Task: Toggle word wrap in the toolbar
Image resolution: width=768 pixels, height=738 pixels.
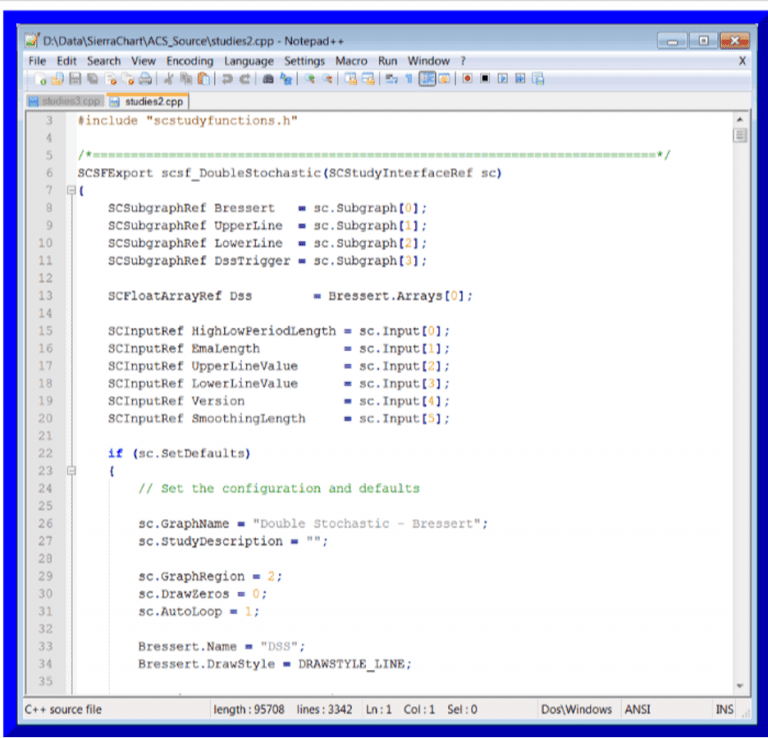Action: [x=391, y=78]
